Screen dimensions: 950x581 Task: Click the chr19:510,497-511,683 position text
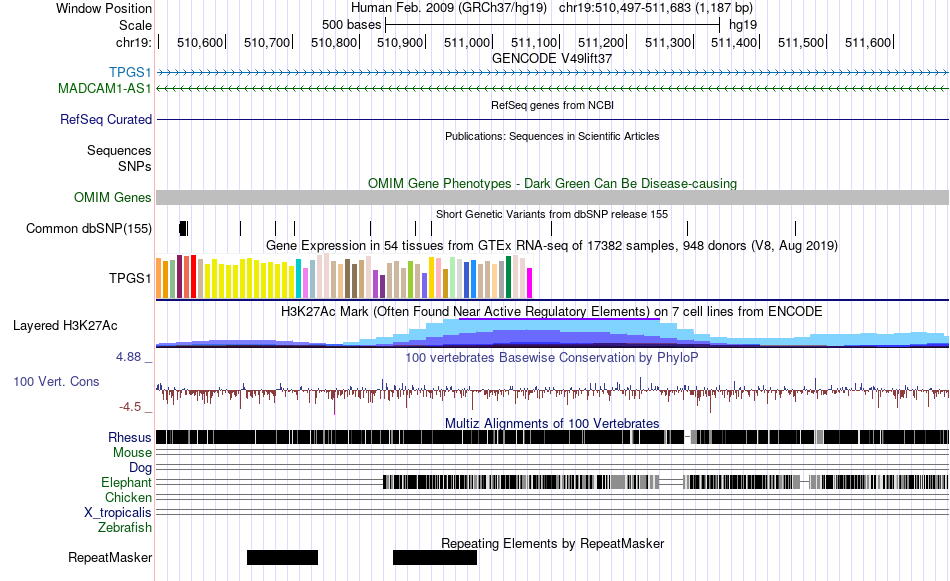(656, 8)
